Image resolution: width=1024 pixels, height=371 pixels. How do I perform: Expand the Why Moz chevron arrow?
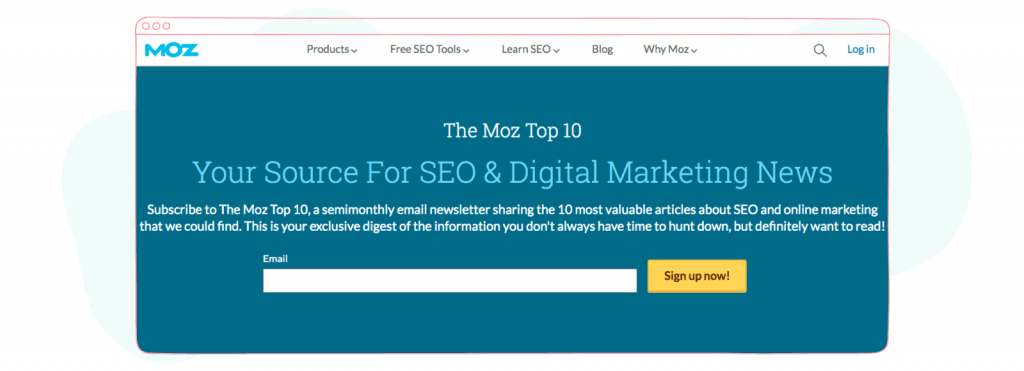(x=694, y=51)
